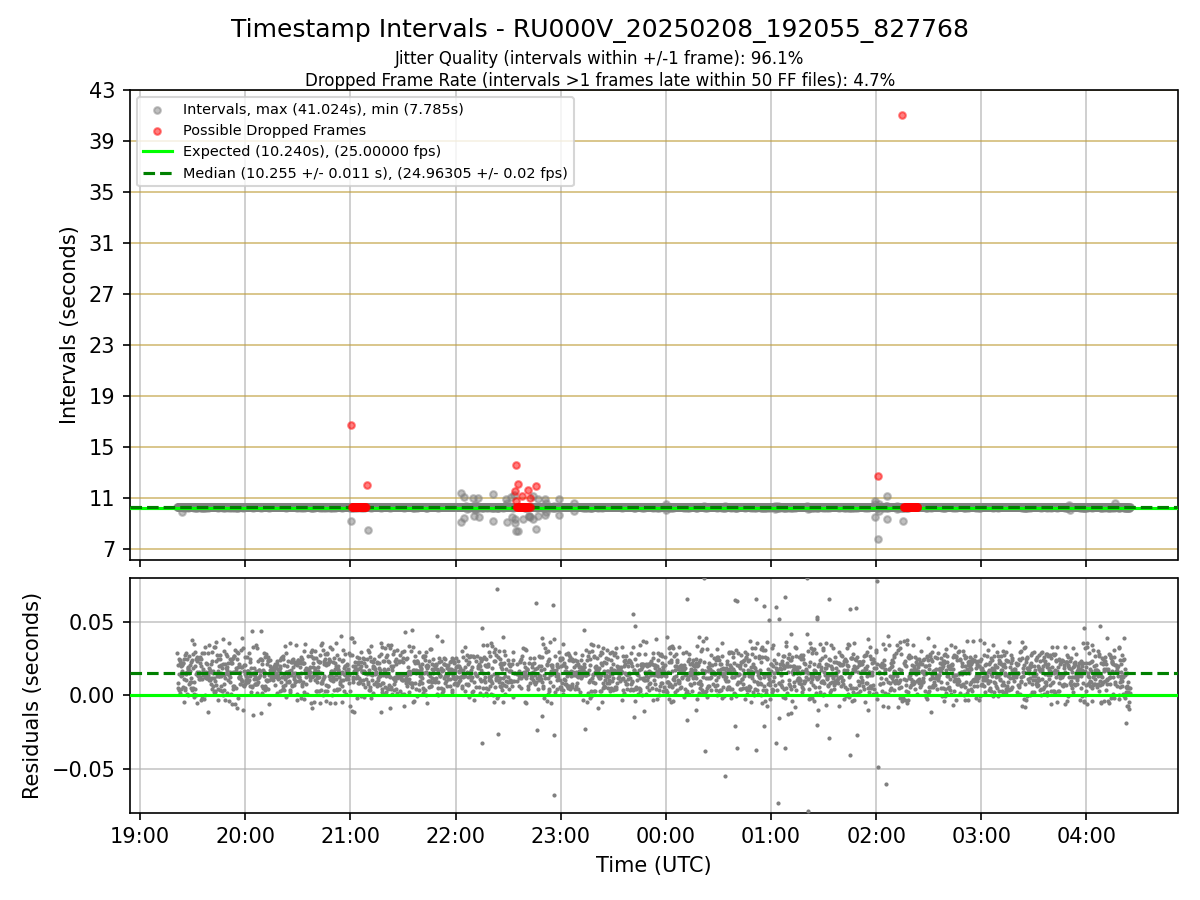Image resolution: width=1200 pixels, height=900 pixels.
Task: Click the '11' y-axis tick label
Action: point(102,498)
